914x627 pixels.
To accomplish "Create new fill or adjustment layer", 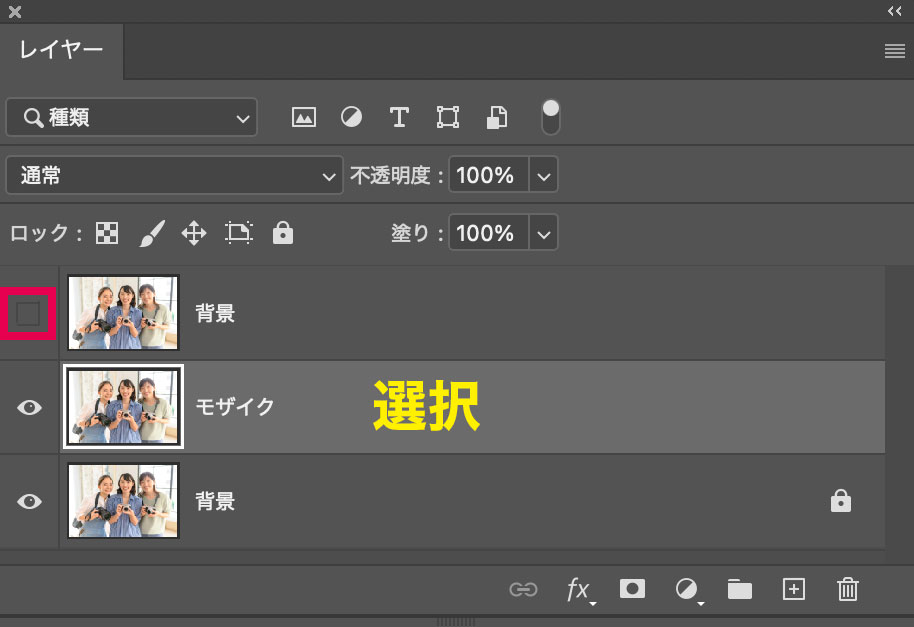I will pos(688,590).
